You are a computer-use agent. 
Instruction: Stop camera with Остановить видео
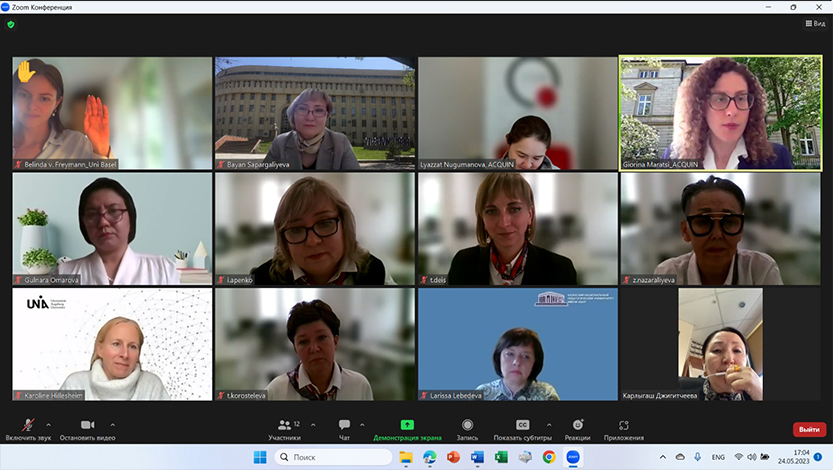[x=87, y=426]
